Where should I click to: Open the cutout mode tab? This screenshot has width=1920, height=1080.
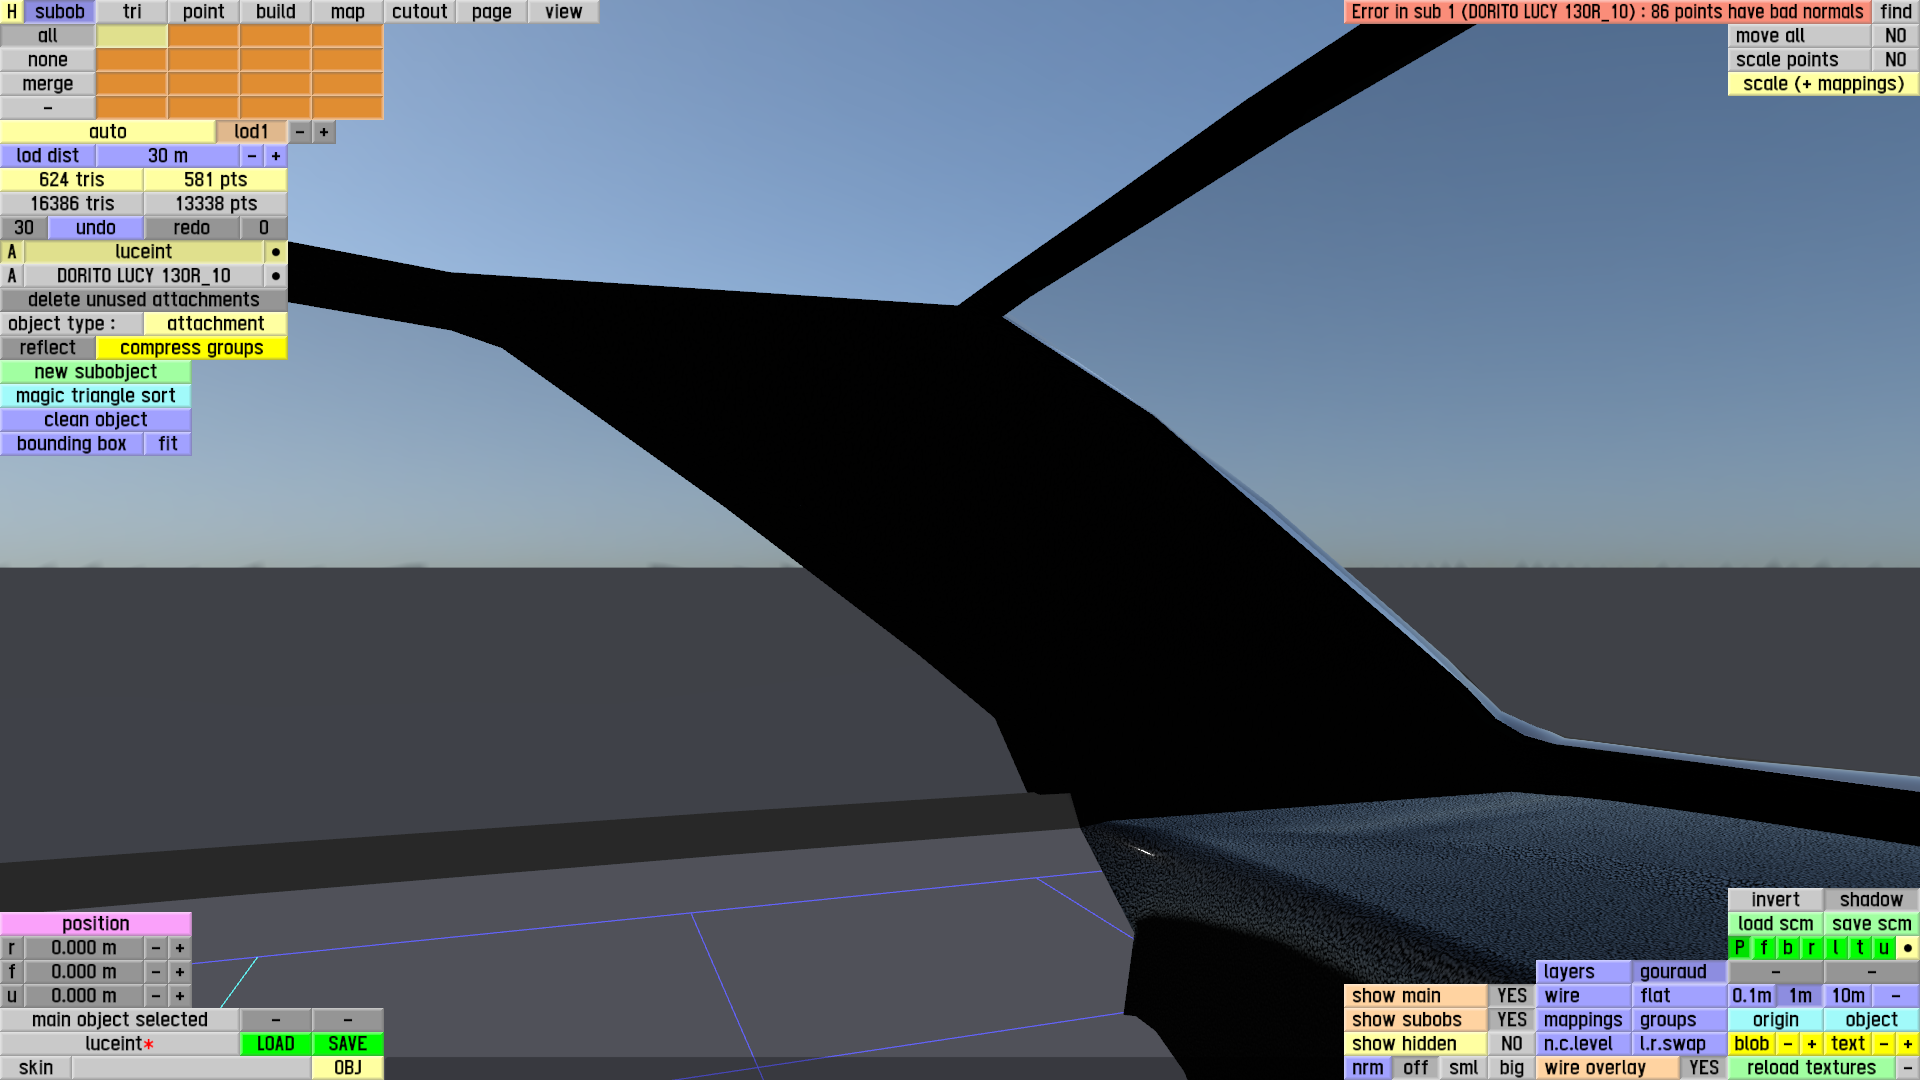tap(419, 12)
